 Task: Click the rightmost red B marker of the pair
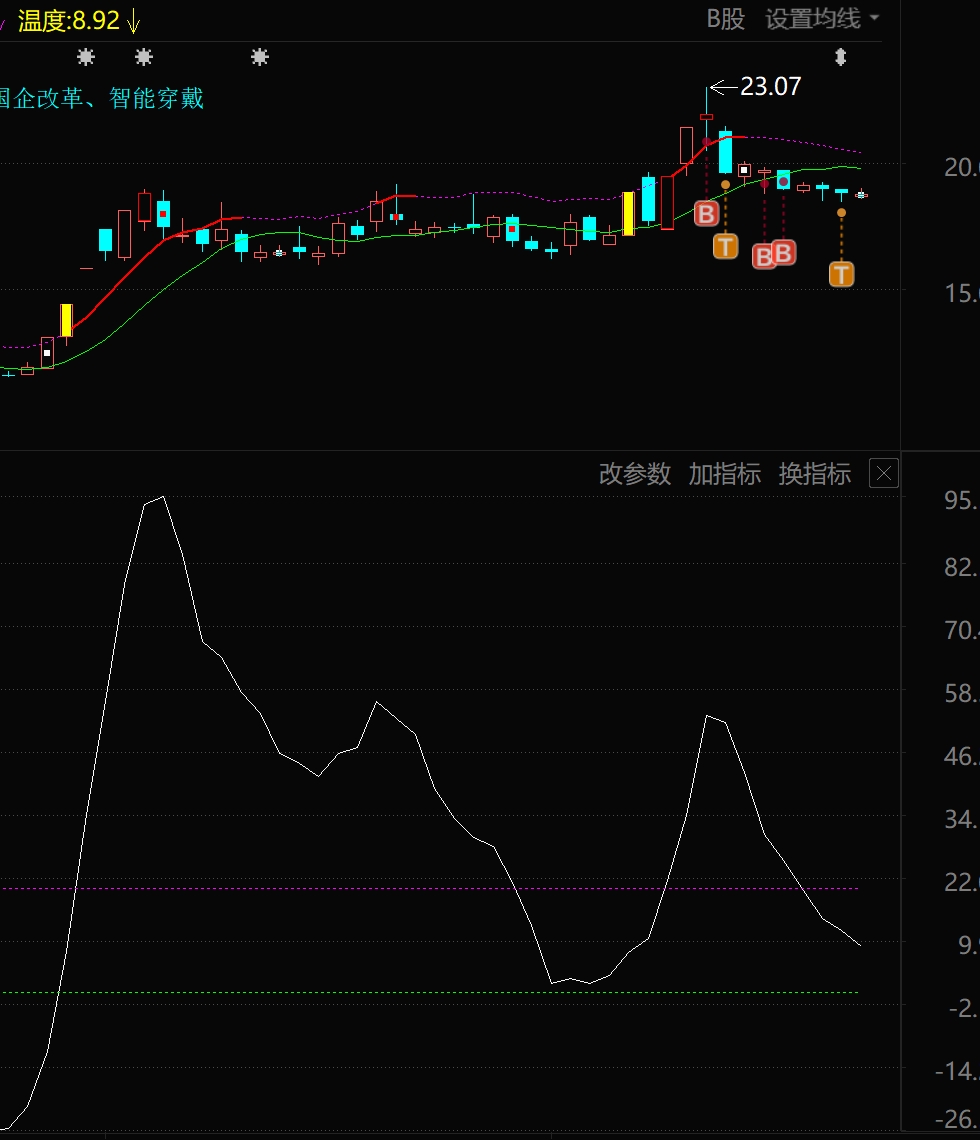coord(783,253)
